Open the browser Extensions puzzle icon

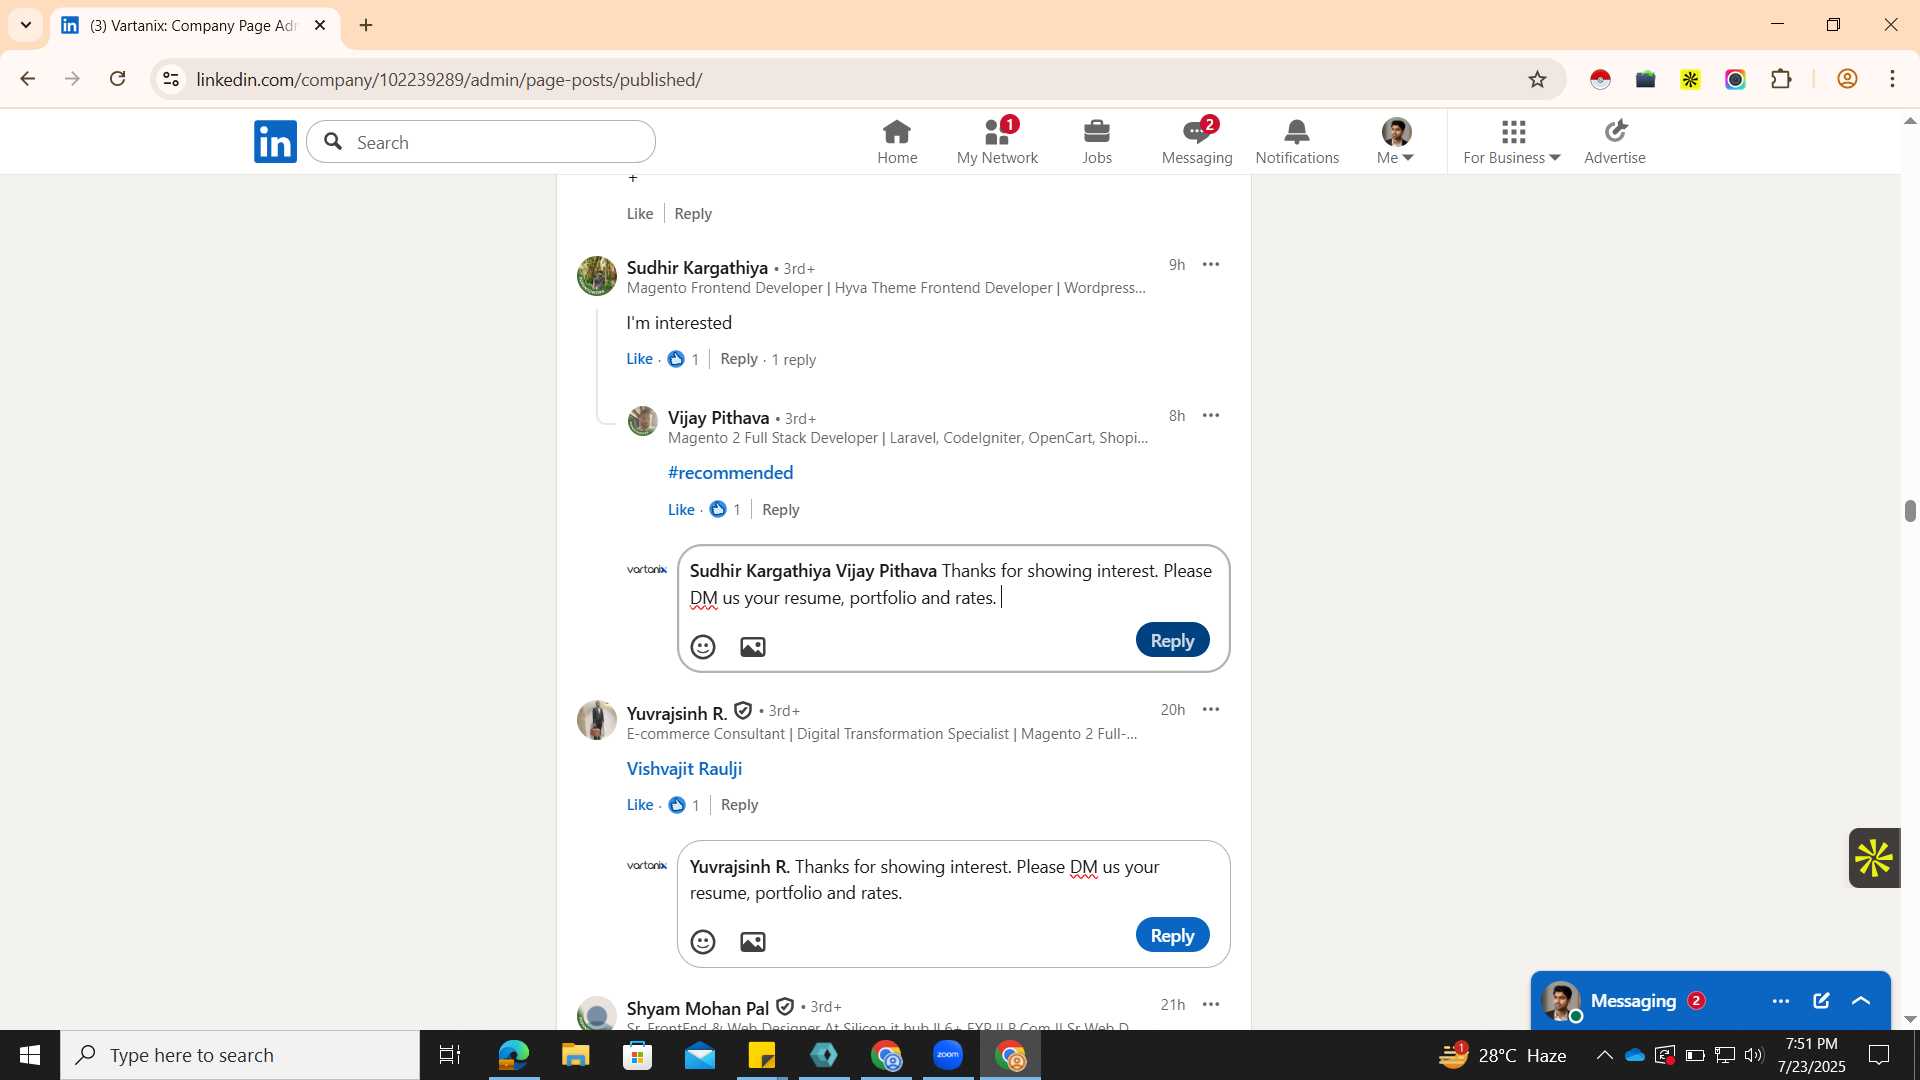pyautogui.click(x=1781, y=79)
